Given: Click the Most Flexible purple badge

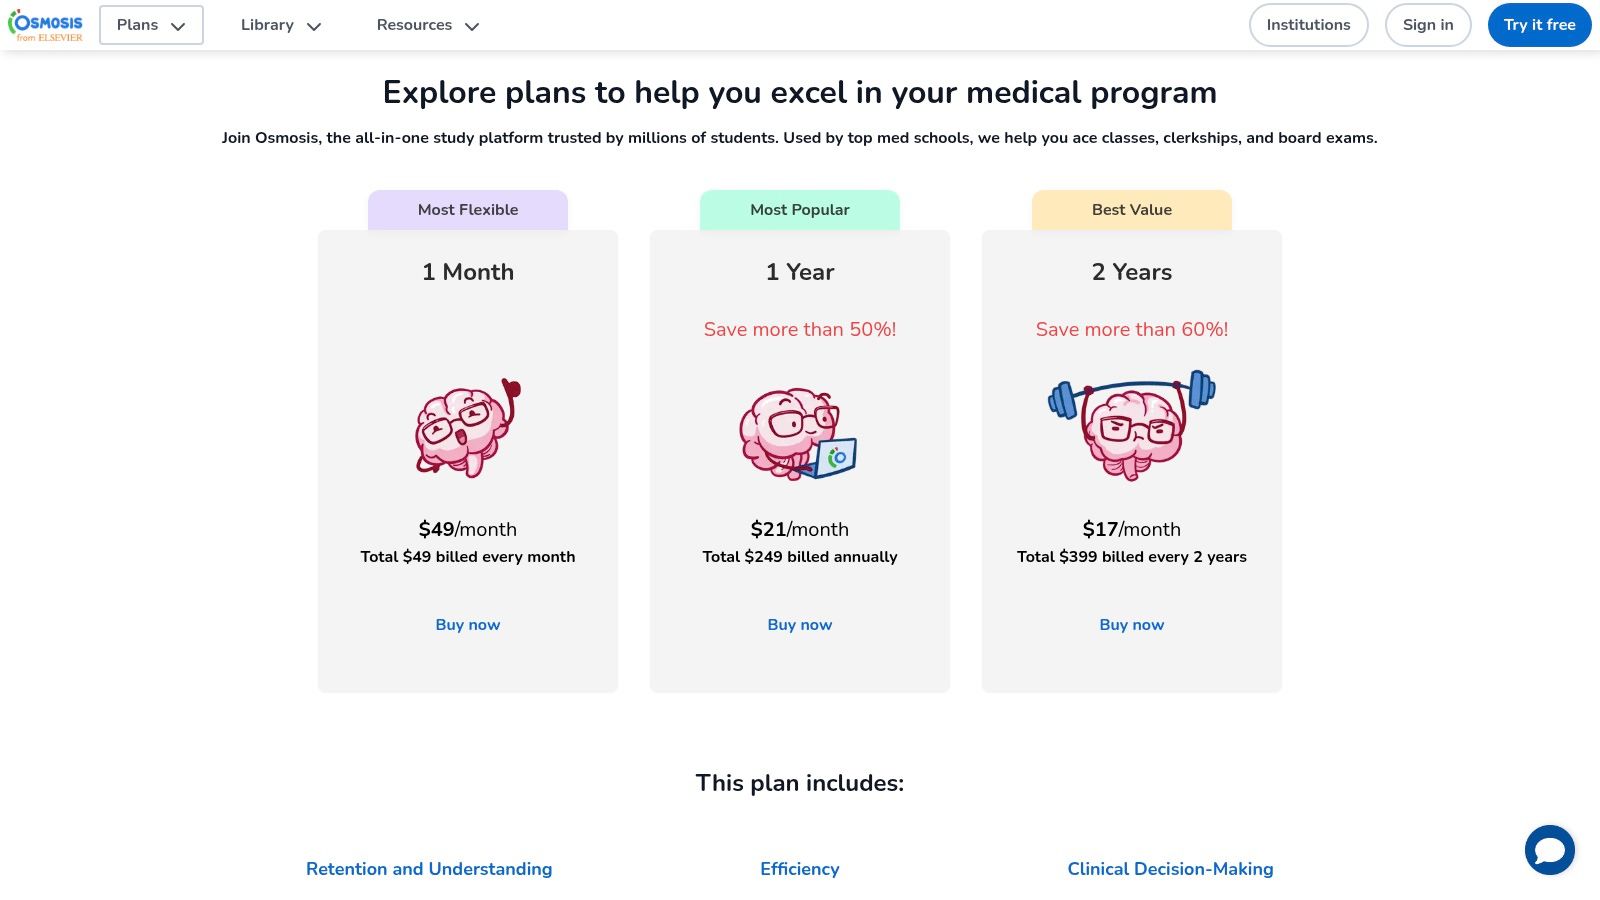Looking at the screenshot, I should pos(468,210).
